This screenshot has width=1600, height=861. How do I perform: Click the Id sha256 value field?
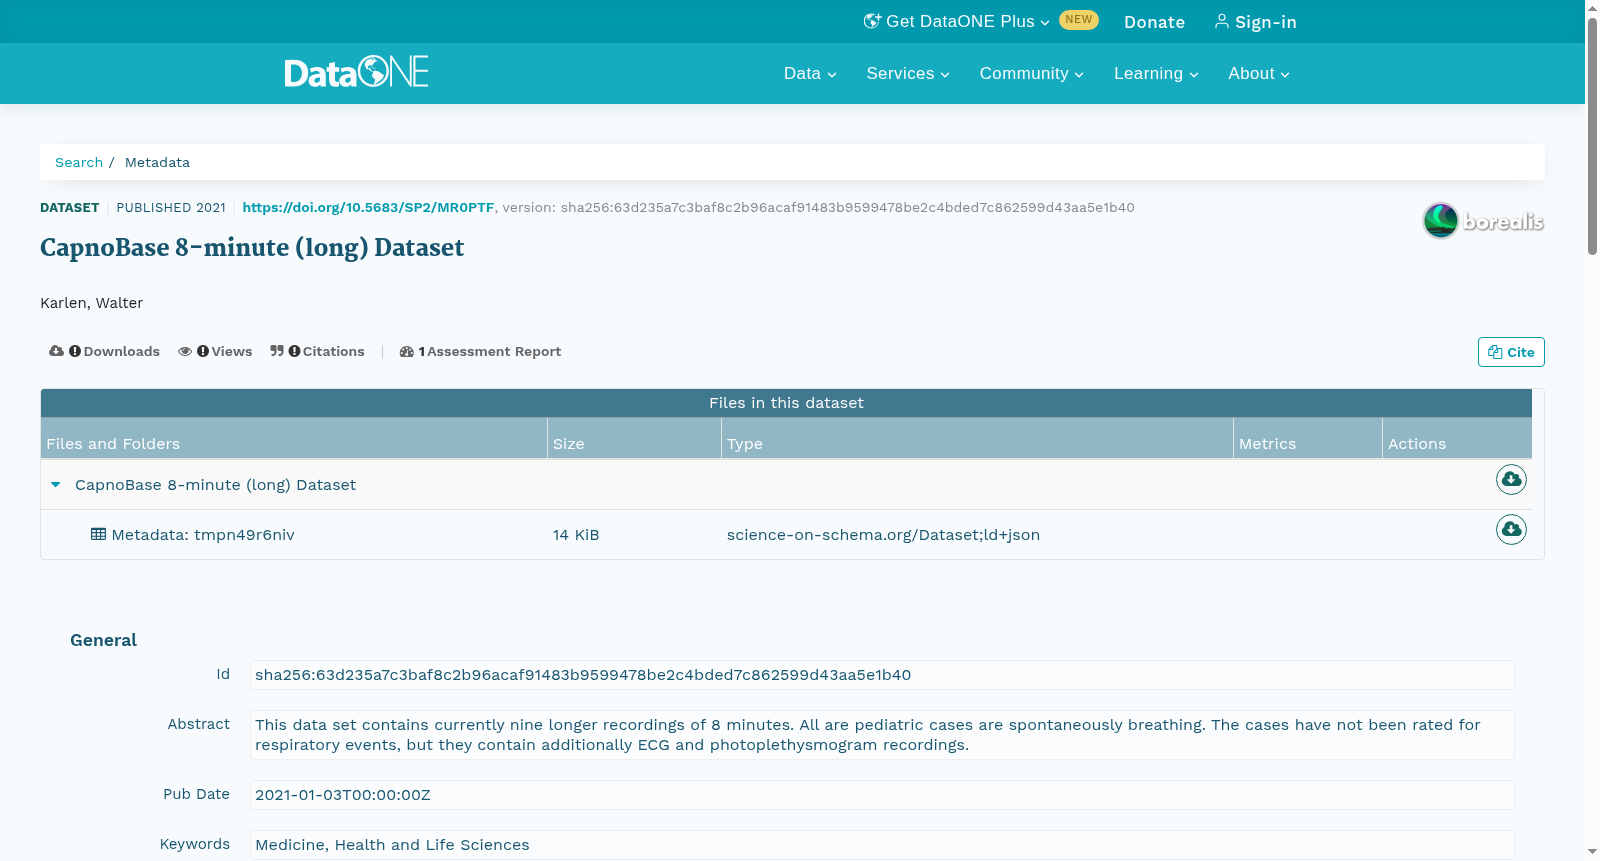pyautogui.click(x=882, y=675)
